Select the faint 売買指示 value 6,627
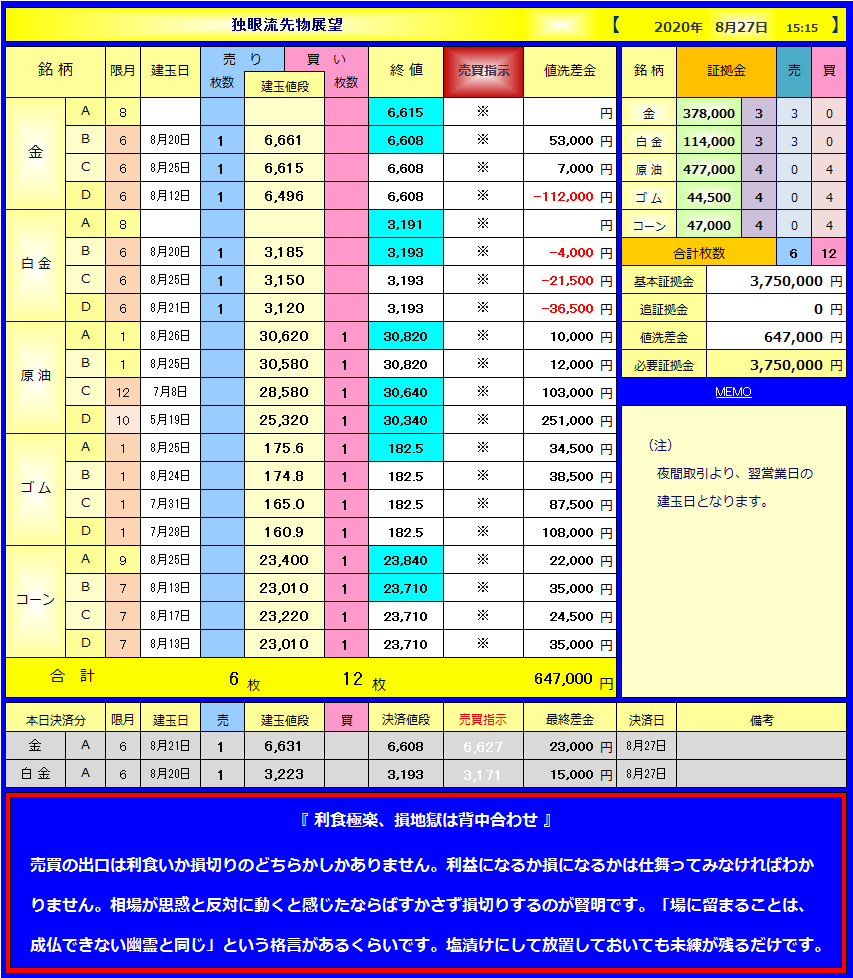This screenshot has width=853, height=978. [x=483, y=747]
